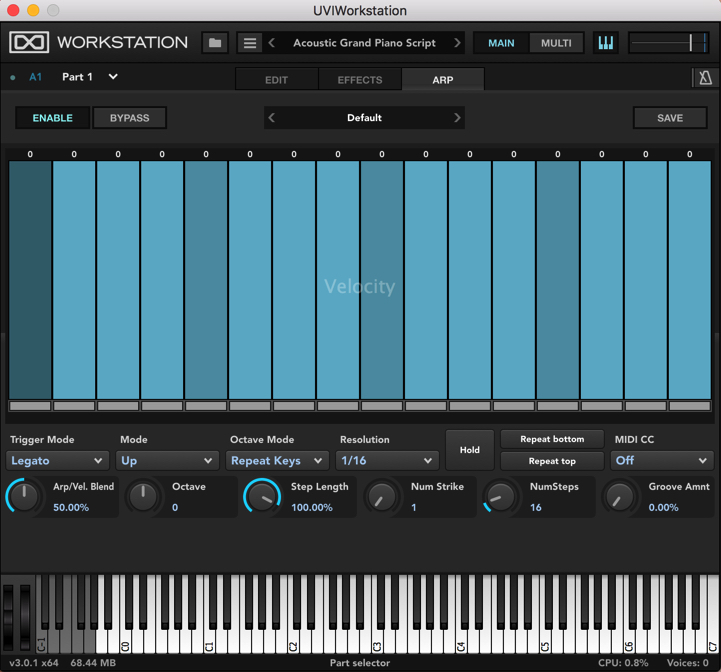Viewport: 721px width, 672px height.
Task: Open the Mode Up dropdown
Action: (167, 460)
